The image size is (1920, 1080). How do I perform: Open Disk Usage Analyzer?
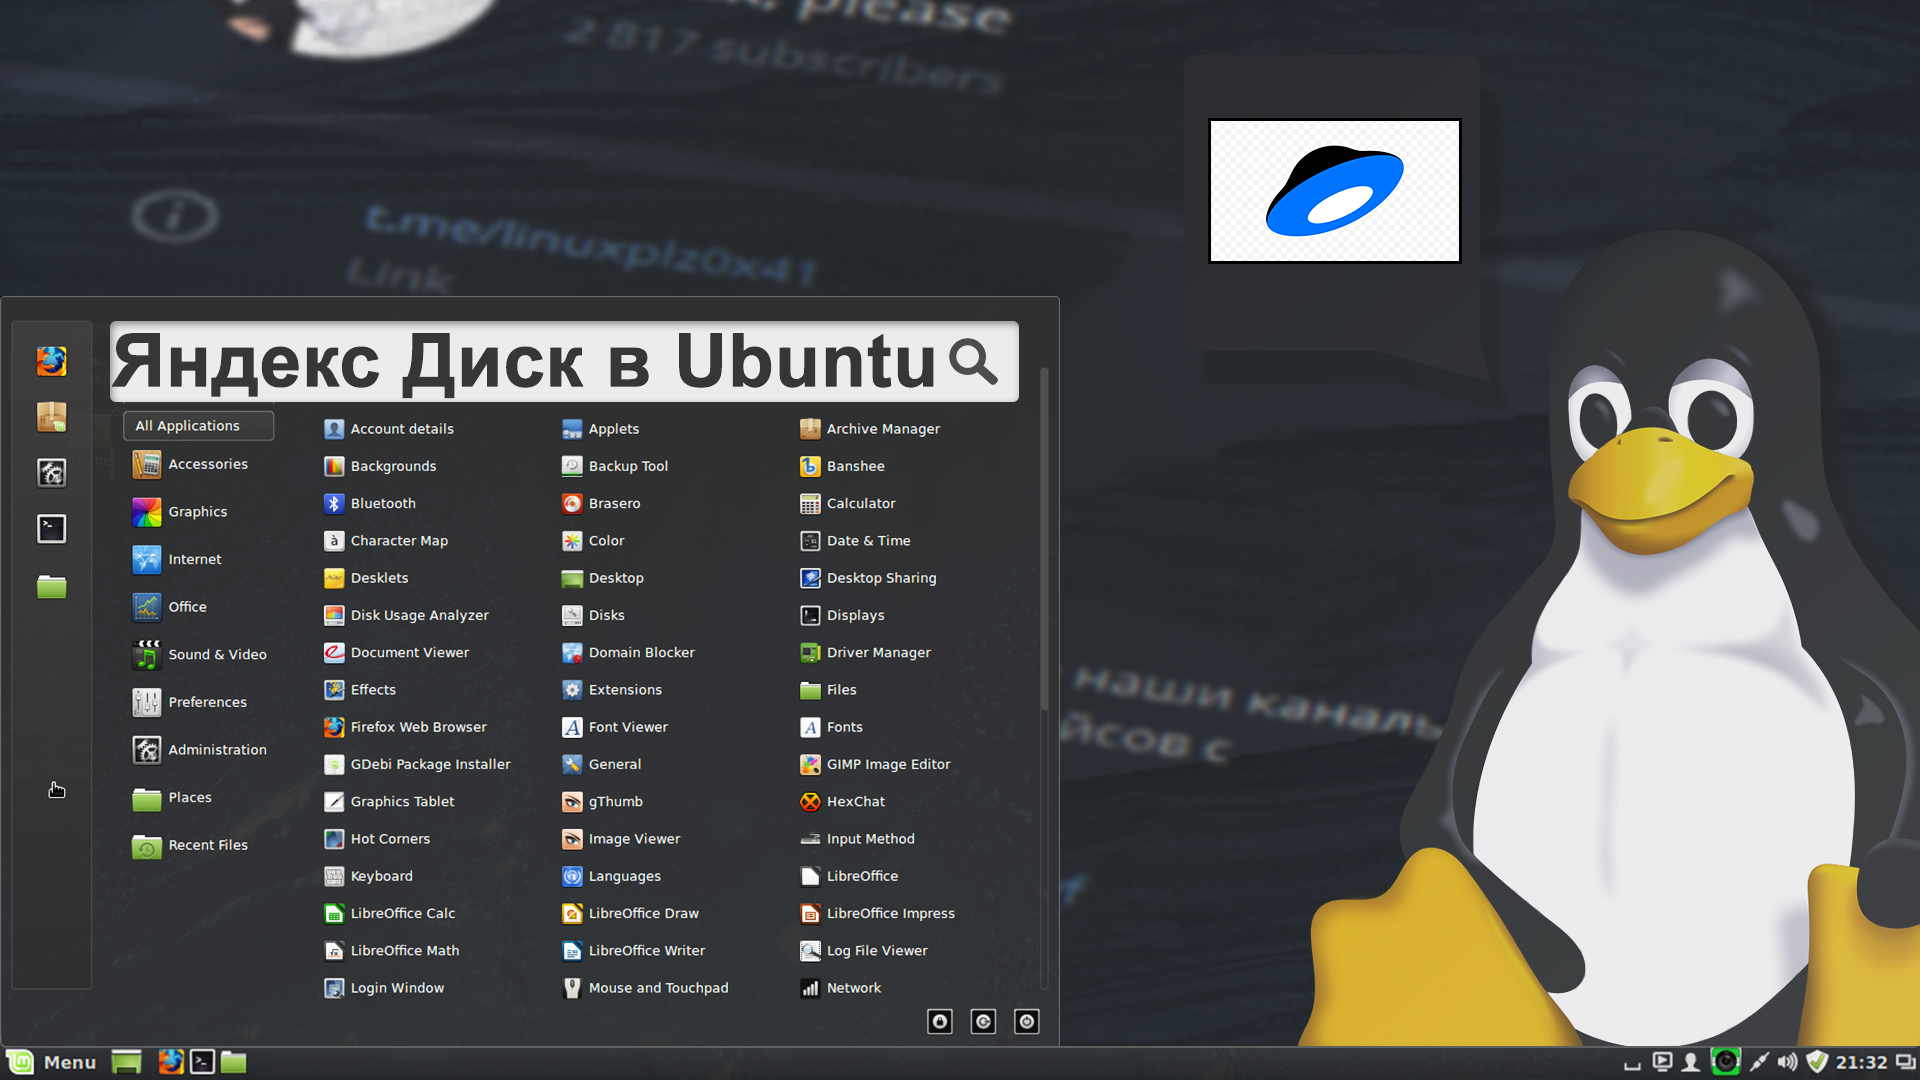click(418, 615)
